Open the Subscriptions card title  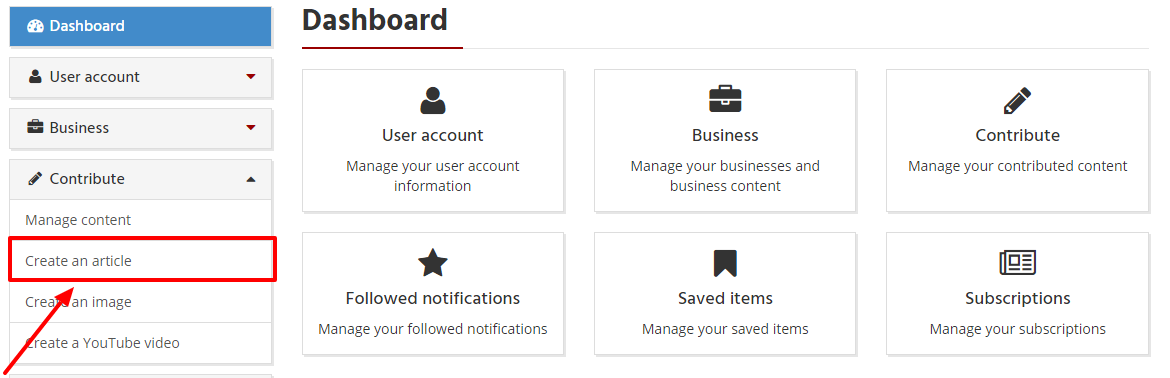pyautogui.click(x=1017, y=298)
